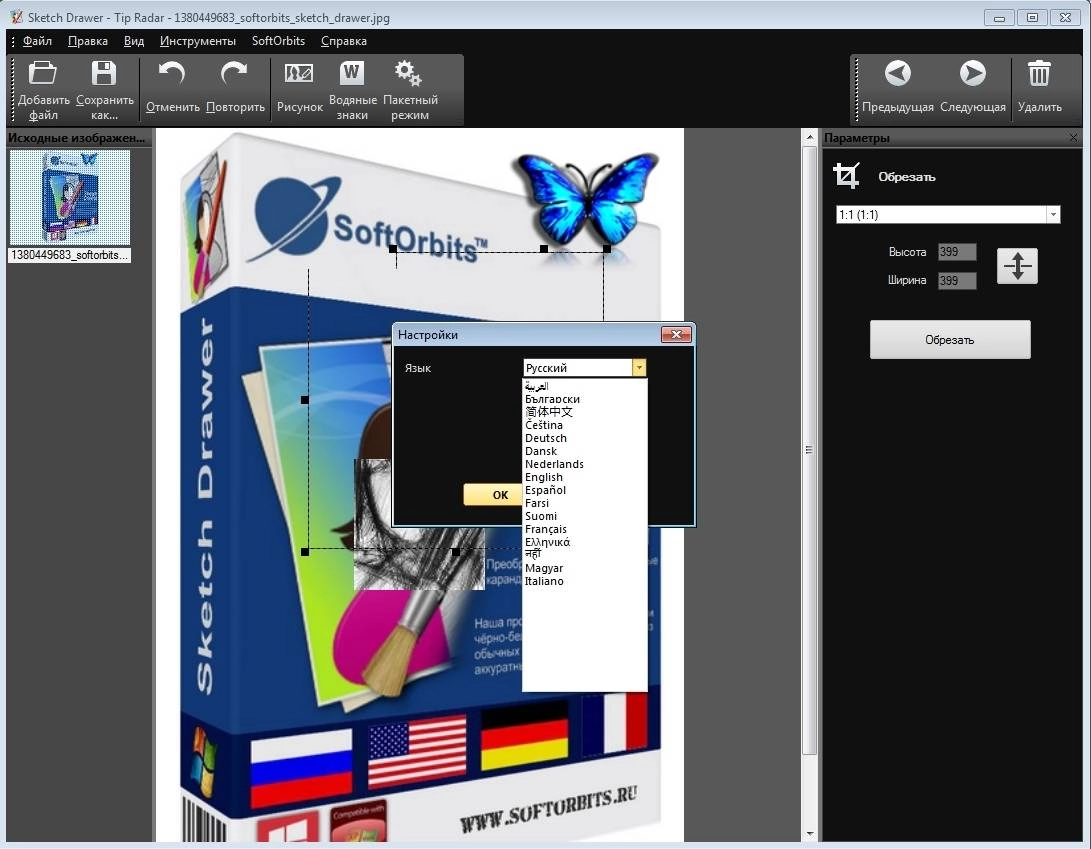
Task: Open the Инструменты menu
Action: (198, 41)
